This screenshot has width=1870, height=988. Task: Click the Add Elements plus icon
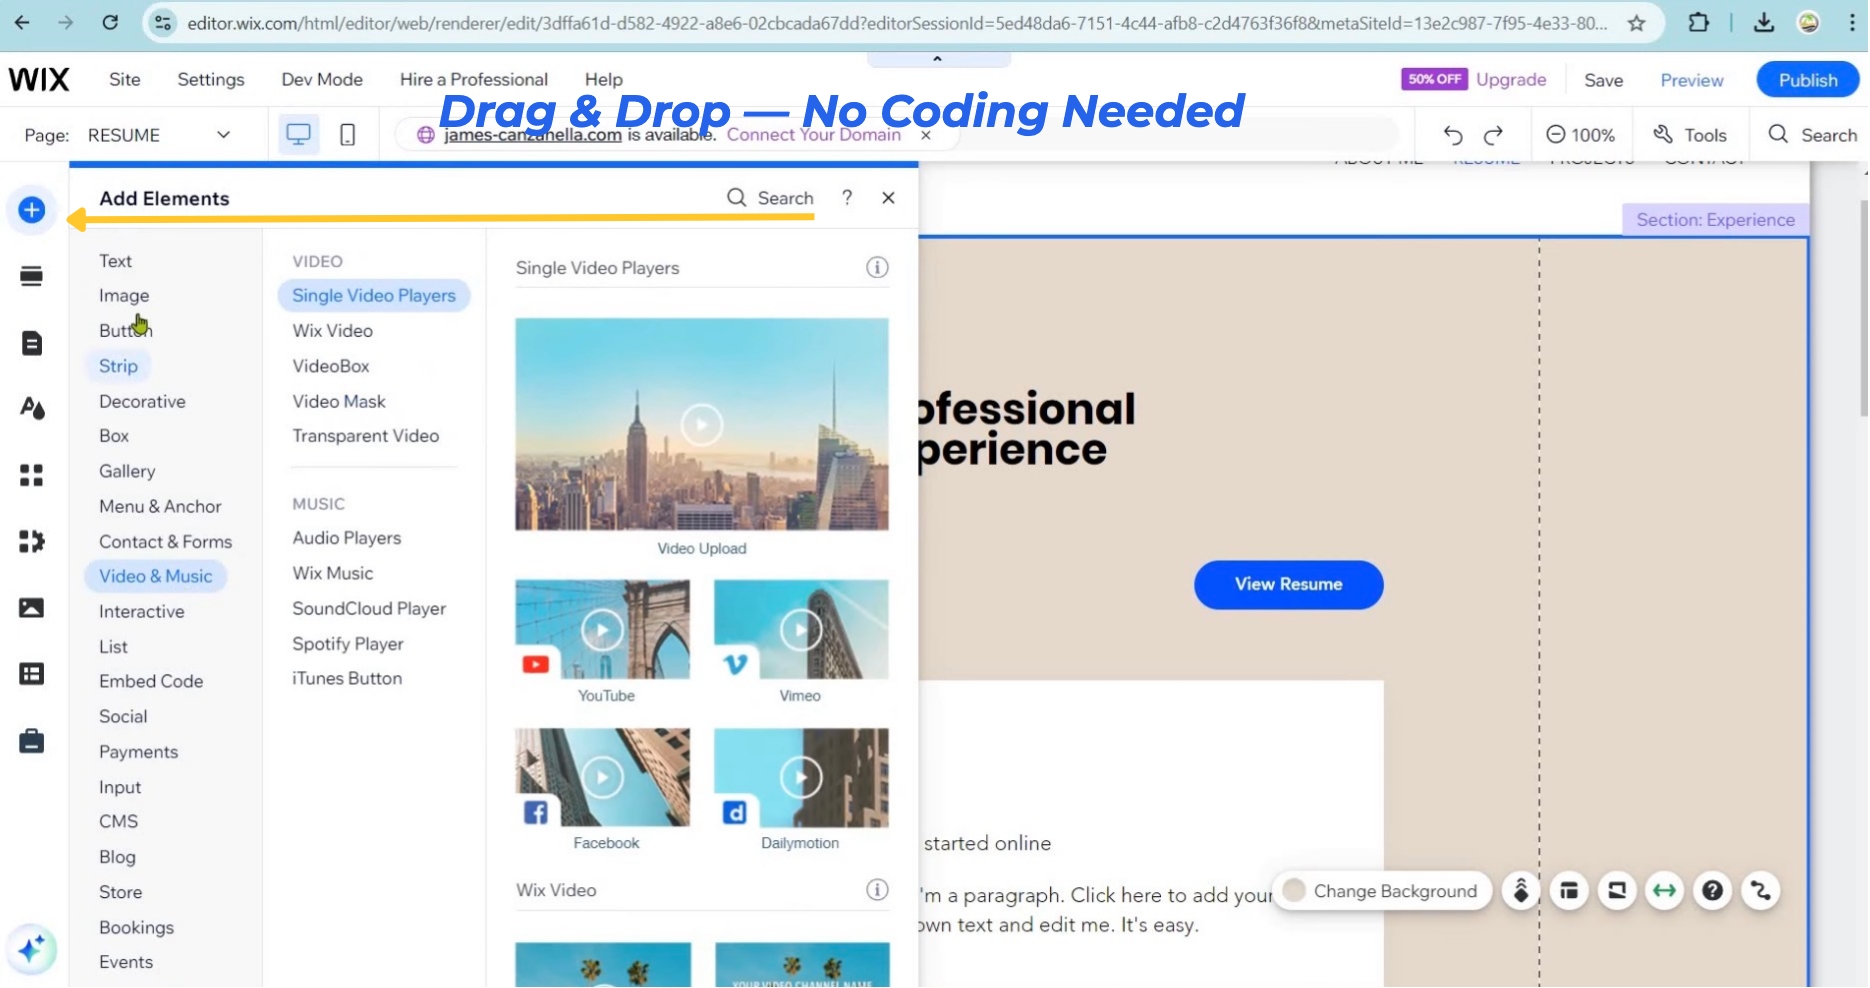point(31,210)
